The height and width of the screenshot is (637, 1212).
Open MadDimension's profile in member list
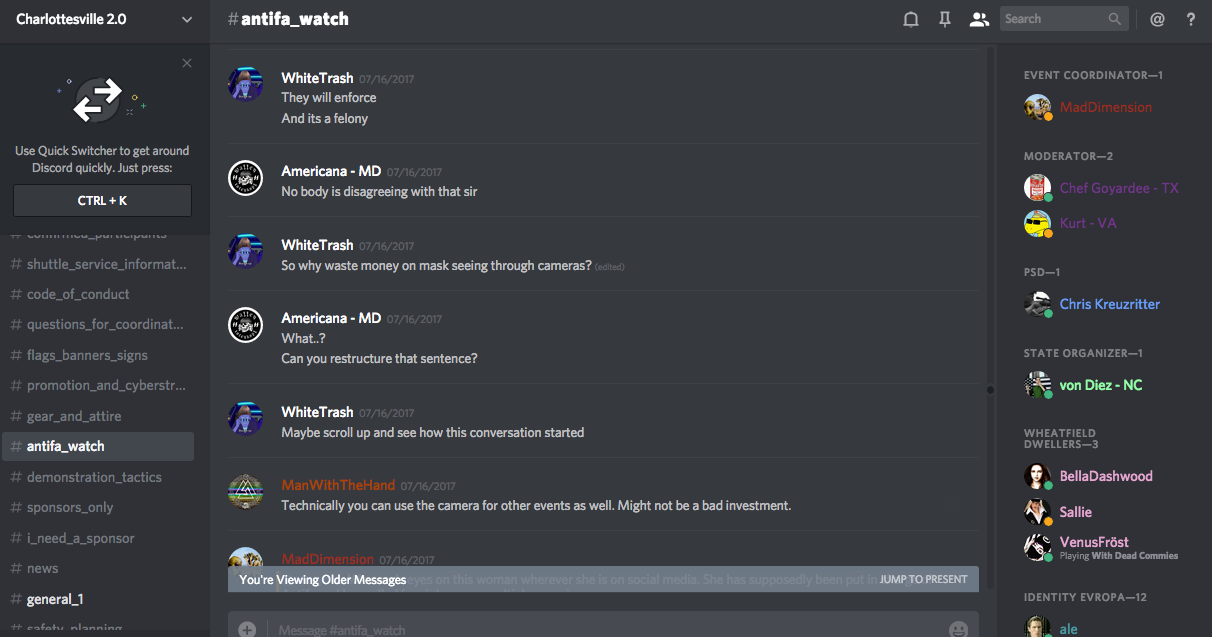(x=1105, y=107)
